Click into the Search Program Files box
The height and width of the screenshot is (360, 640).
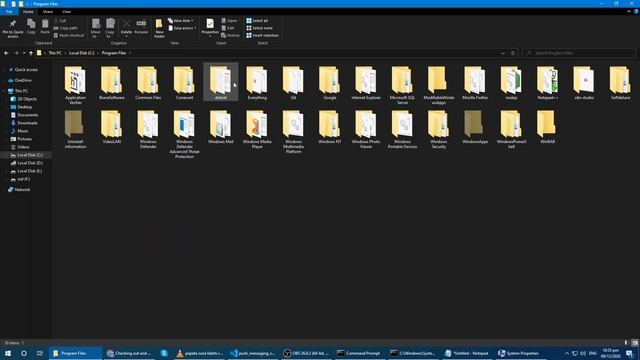579,53
